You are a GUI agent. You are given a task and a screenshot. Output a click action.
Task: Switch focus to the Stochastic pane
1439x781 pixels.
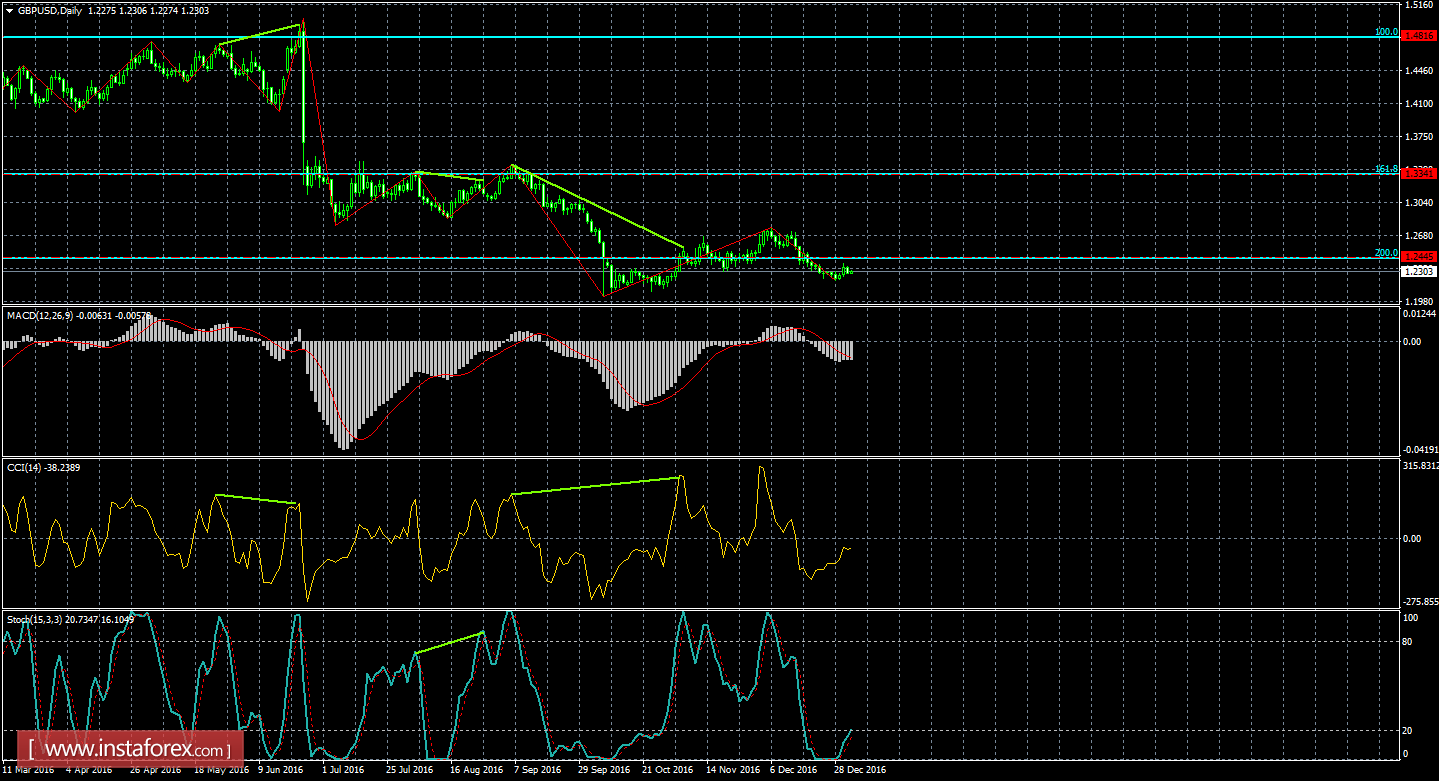tap(700, 690)
